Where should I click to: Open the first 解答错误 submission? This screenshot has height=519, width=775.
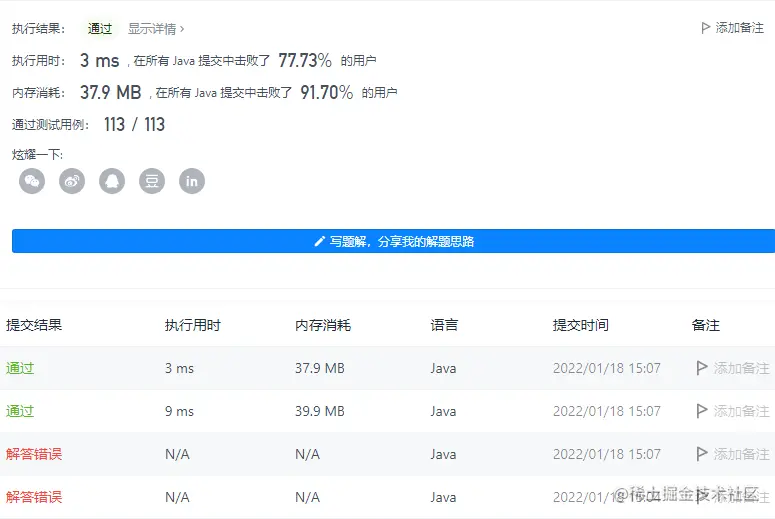[34, 454]
